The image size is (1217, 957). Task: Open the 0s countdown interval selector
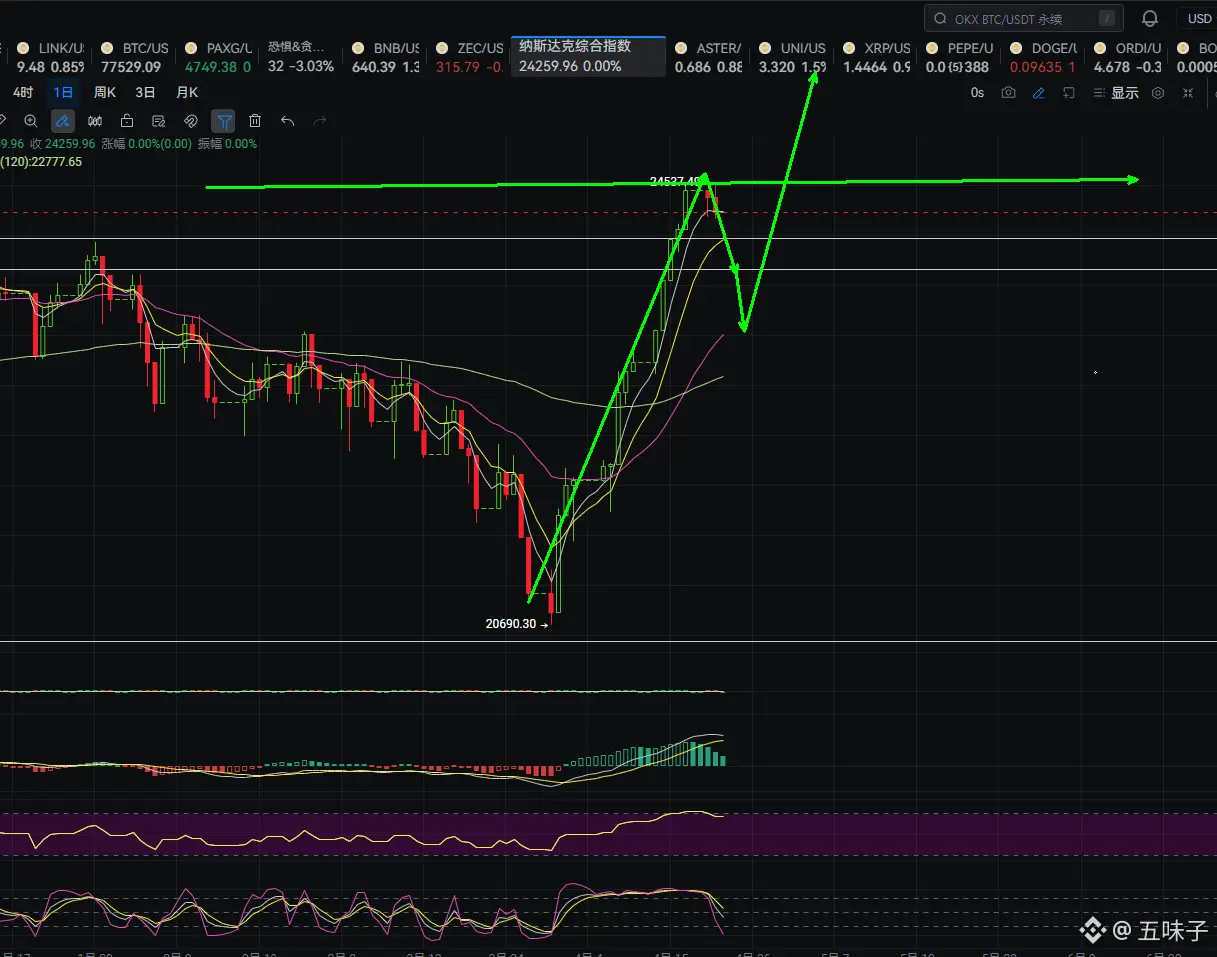pyautogui.click(x=977, y=93)
